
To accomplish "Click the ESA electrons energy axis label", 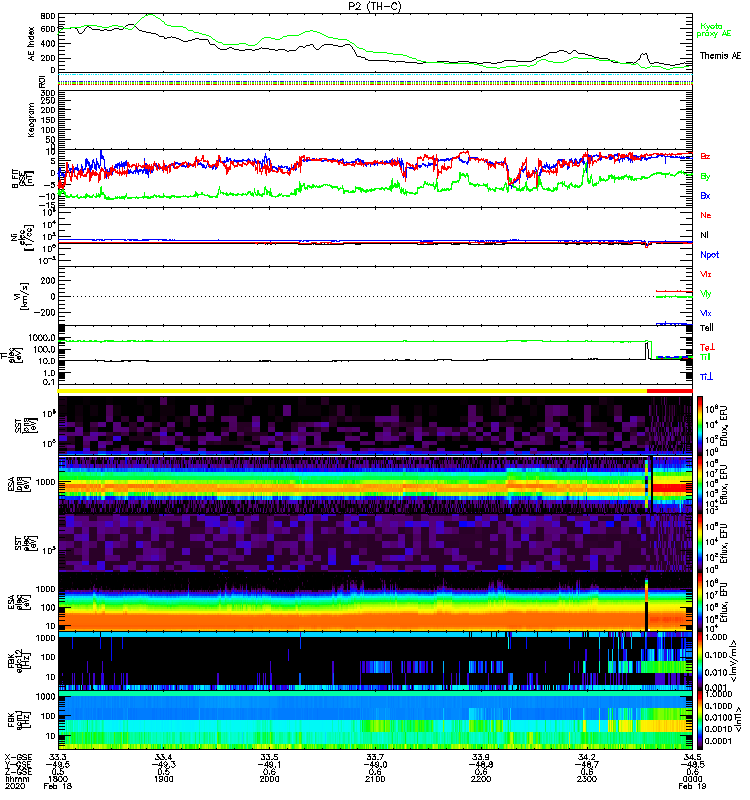I will tap(18, 601).
